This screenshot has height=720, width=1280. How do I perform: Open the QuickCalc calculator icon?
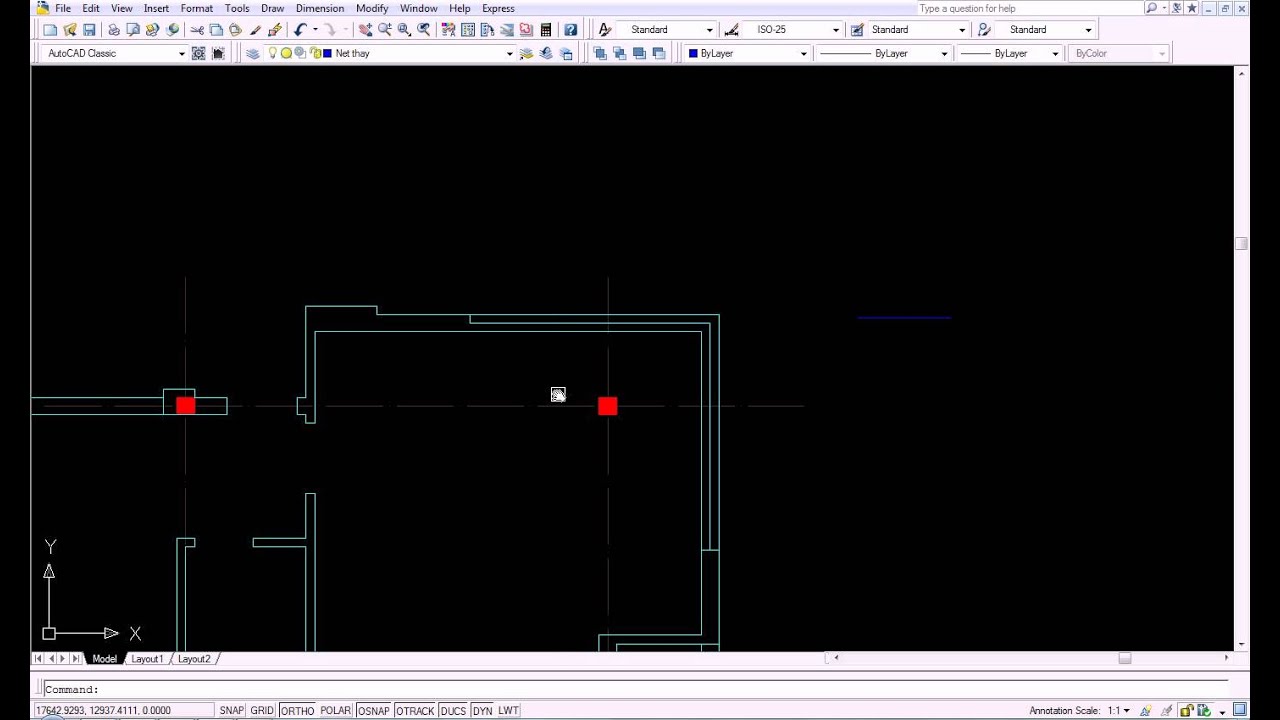pyautogui.click(x=546, y=30)
